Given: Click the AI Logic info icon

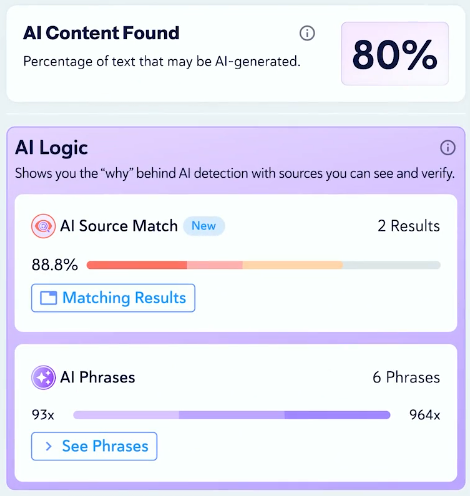Looking at the screenshot, I should 447,148.
